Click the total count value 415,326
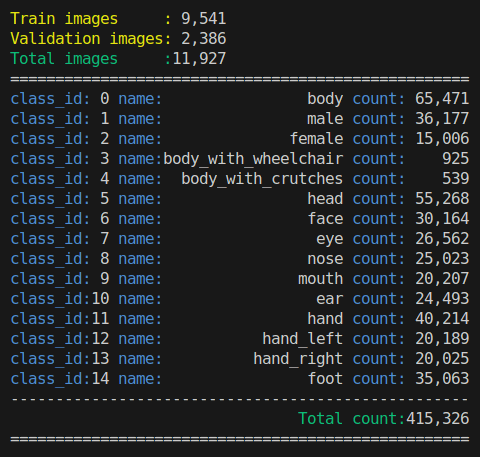The height and width of the screenshot is (457, 480). 438,419
